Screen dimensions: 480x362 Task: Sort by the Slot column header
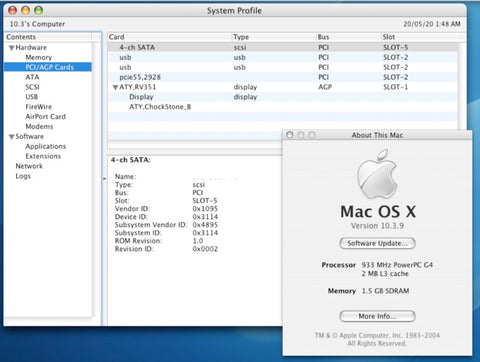423,37
